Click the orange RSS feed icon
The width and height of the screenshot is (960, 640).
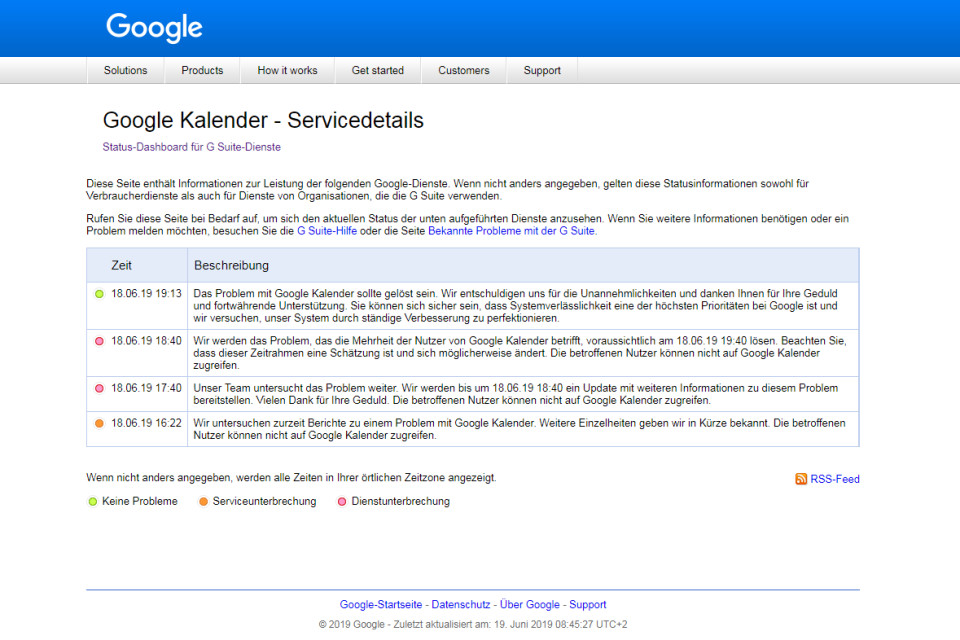click(801, 479)
